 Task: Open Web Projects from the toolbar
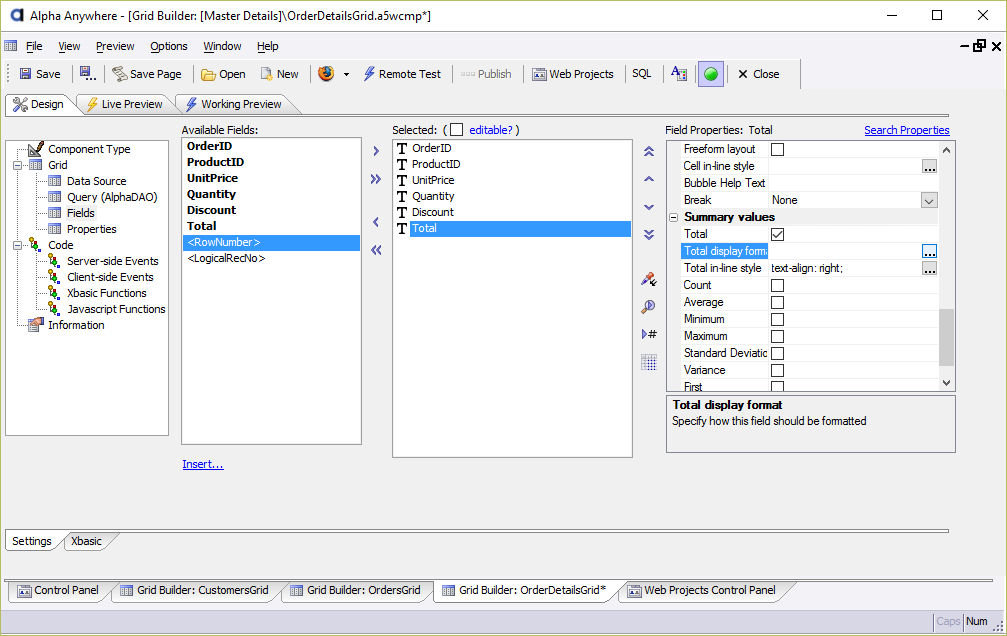[x=573, y=74]
